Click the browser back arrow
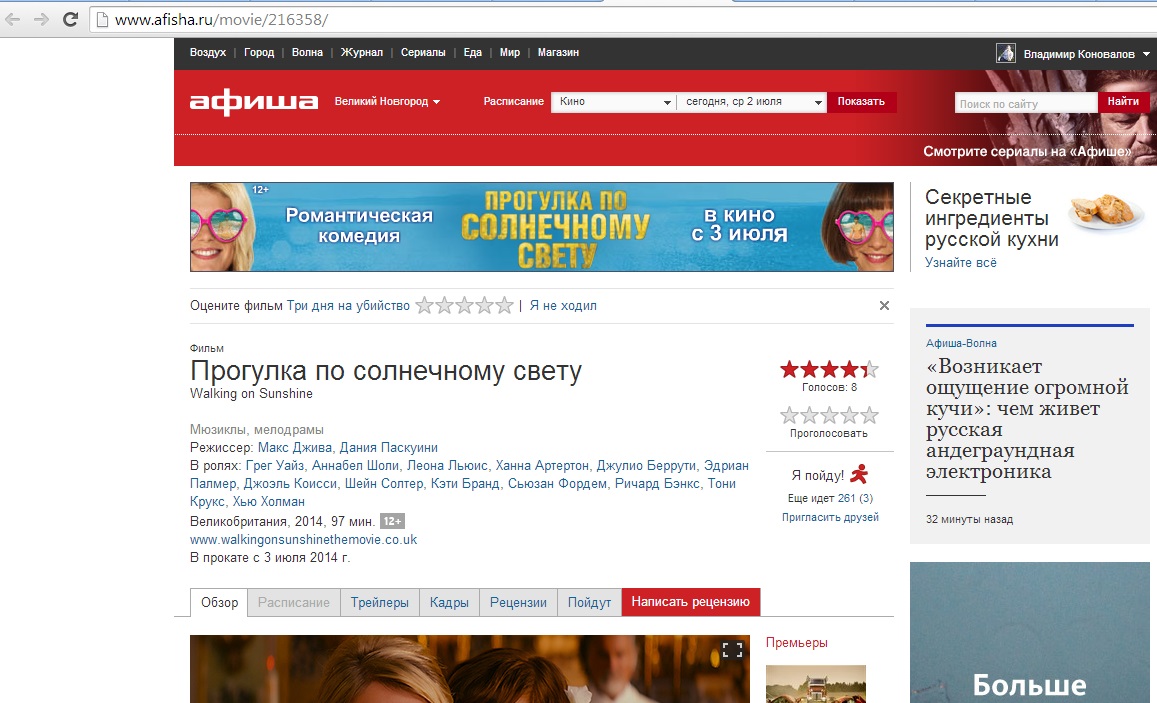Viewport: 1157px width, 703px height. pos(13,20)
